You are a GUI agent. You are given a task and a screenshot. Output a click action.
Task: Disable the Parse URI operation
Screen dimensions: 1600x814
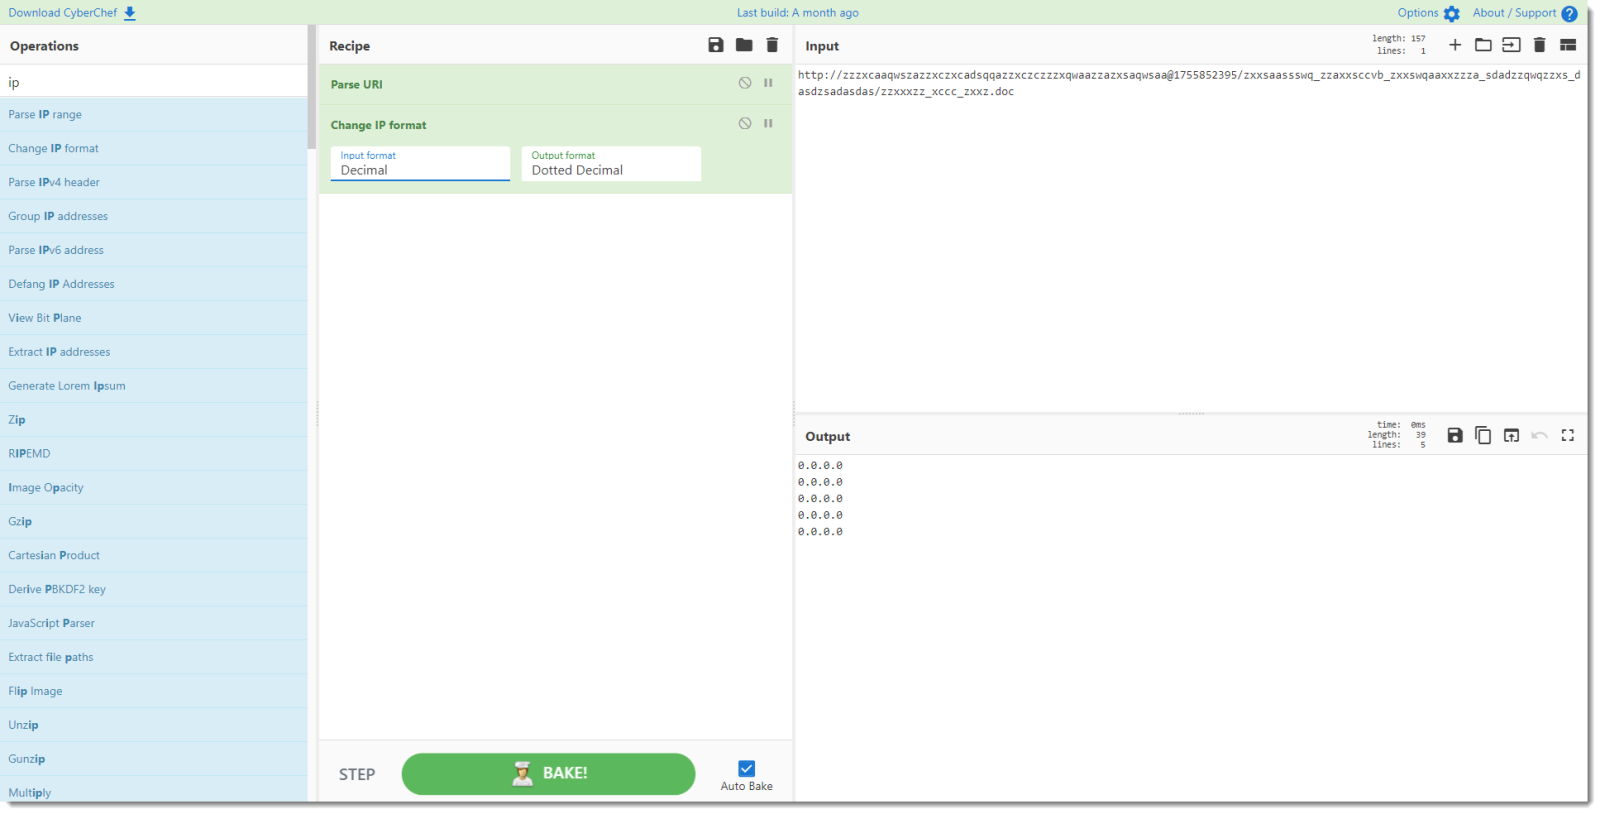point(745,83)
